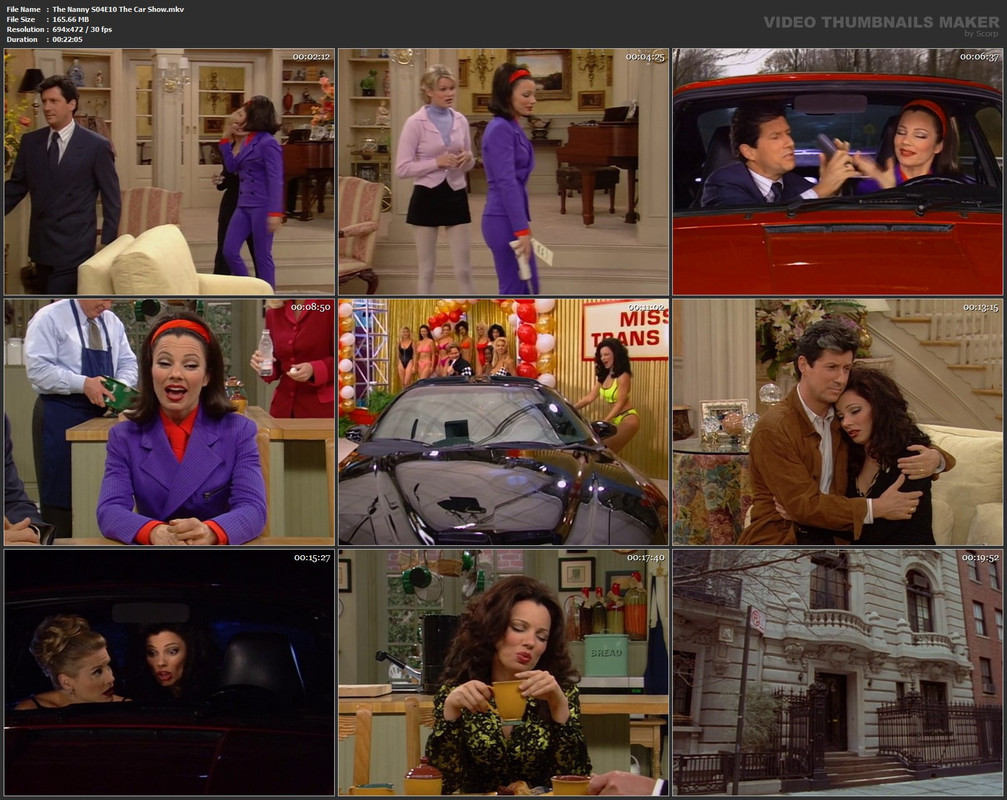Screen dimensions: 1007x800
Task: Click the file size value 165.66 MB
Action: click(71, 19)
